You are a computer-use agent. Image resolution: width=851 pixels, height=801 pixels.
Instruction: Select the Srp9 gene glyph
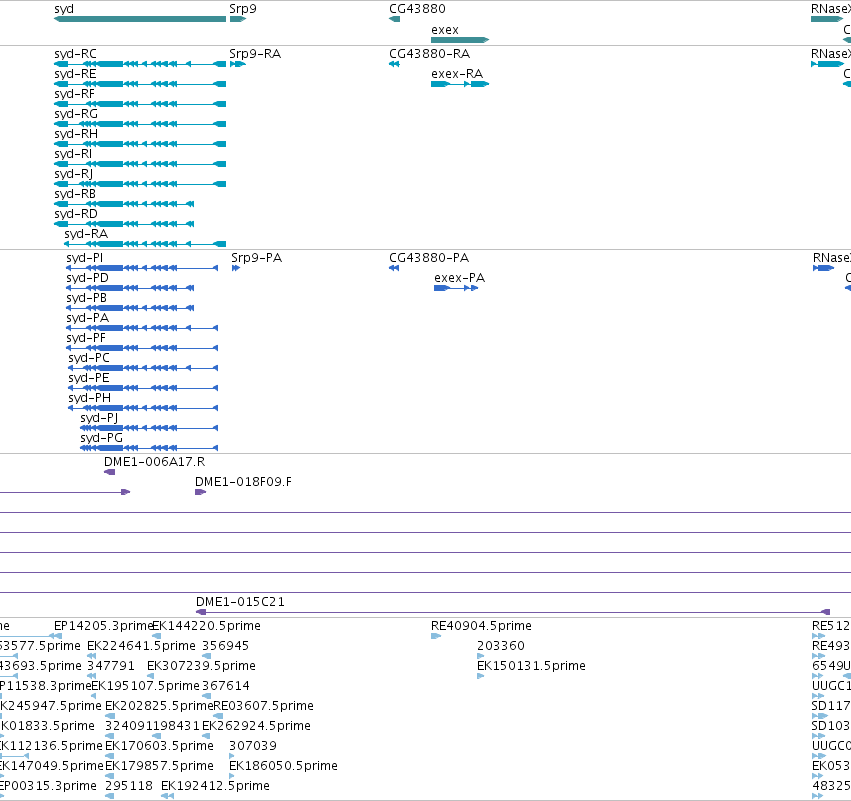(238, 19)
